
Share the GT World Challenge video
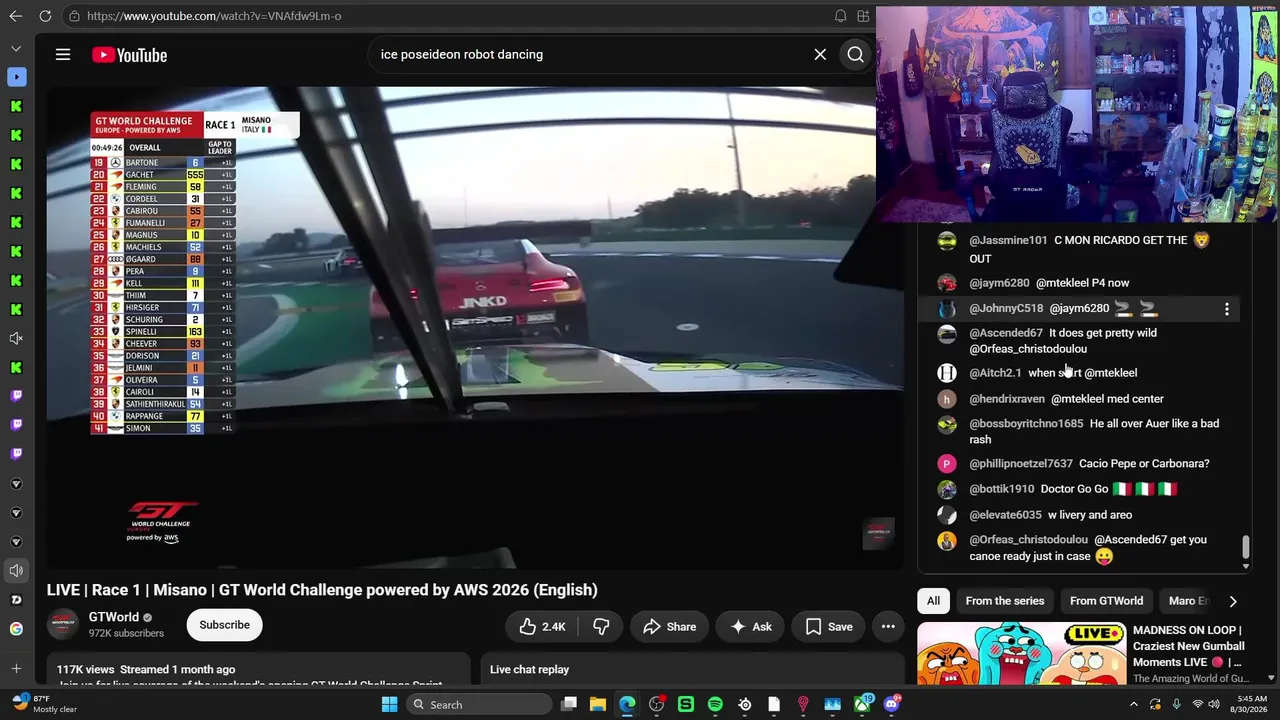pyautogui.click(x=669, y=627)
